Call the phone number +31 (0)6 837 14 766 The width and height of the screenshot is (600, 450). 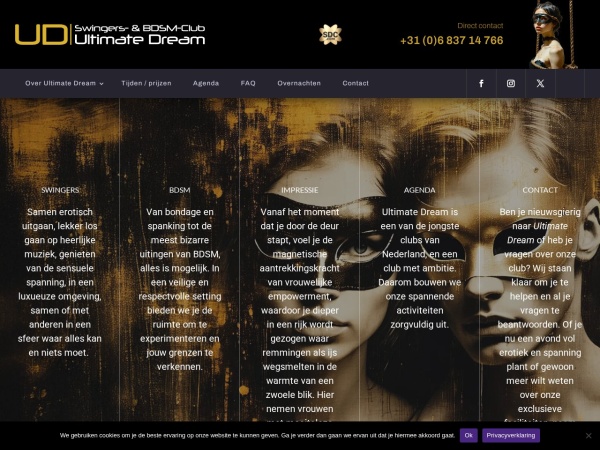tap(452, 40)
